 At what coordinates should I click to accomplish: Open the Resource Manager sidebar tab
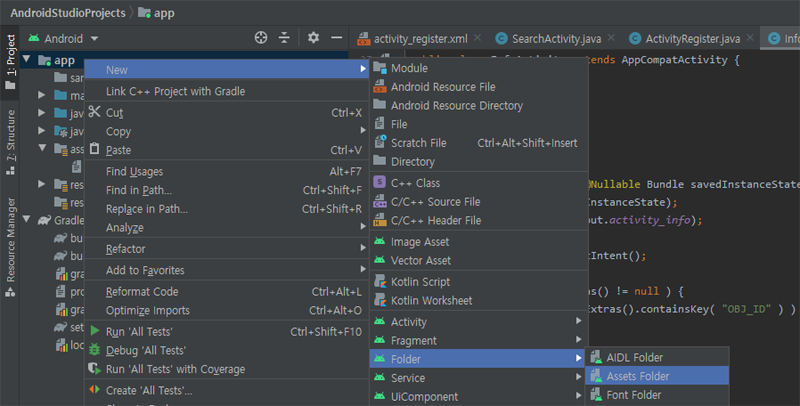10,247
